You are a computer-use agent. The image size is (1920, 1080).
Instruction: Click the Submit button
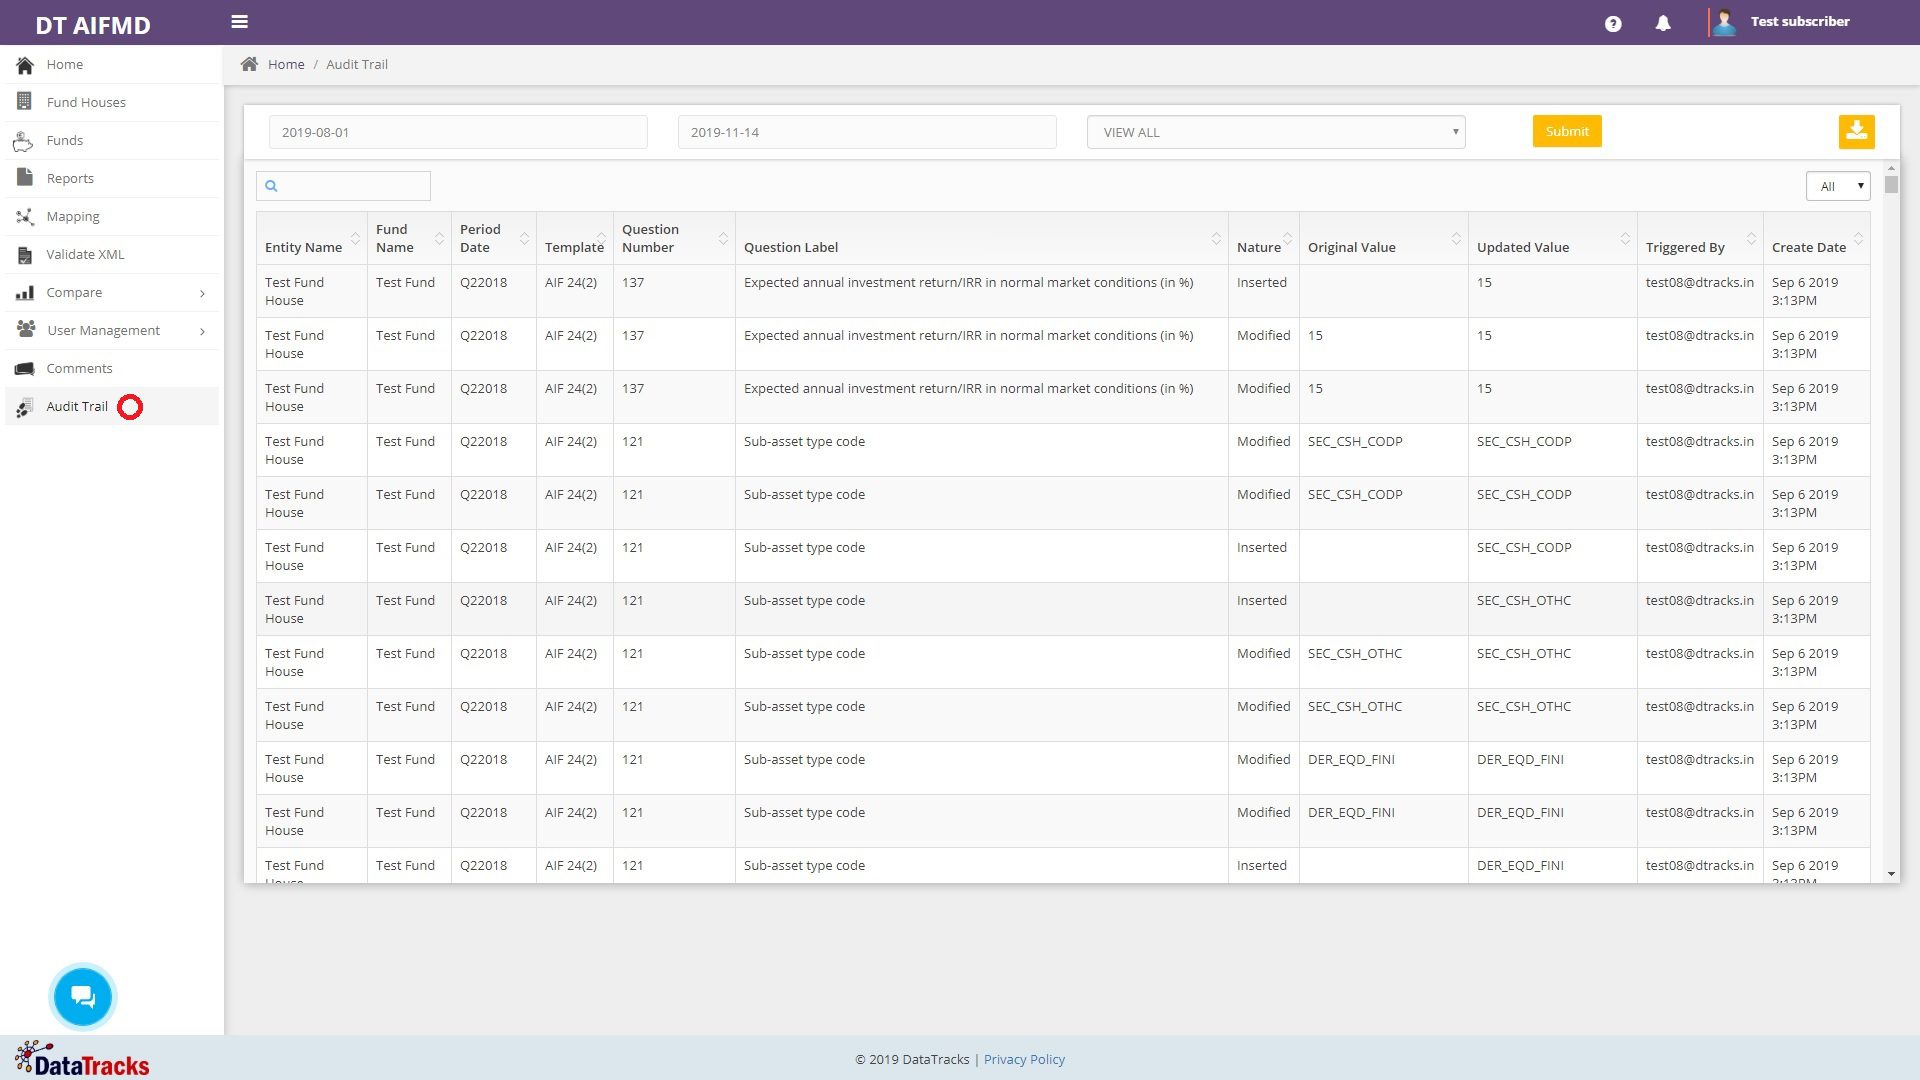[x=1567, y=131]
